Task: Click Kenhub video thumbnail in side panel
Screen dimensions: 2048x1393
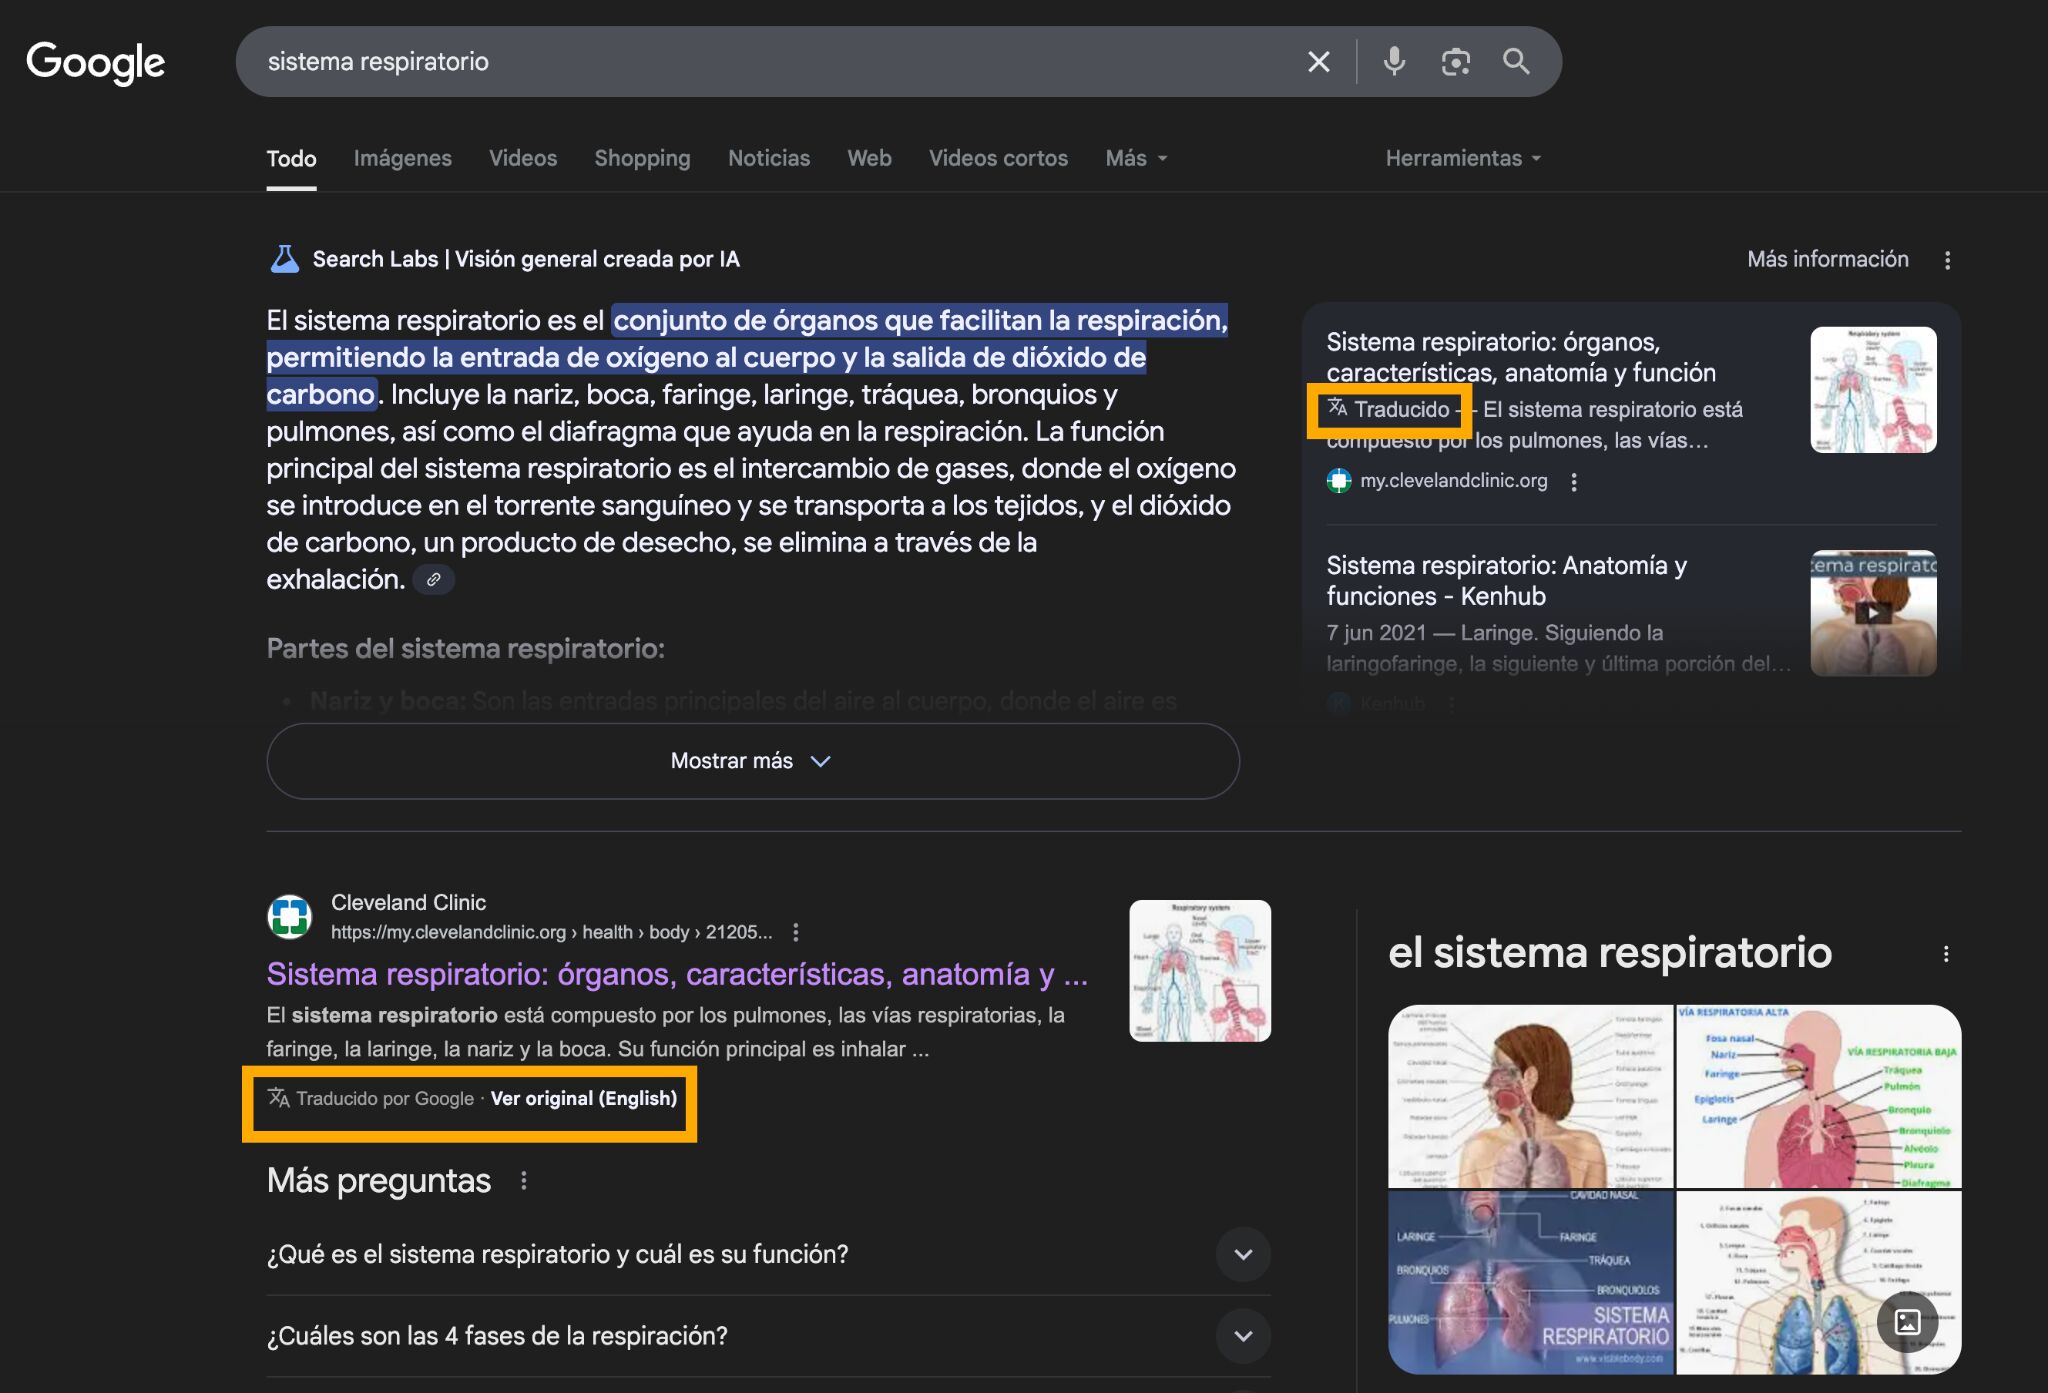Action: coord(1872,613)
